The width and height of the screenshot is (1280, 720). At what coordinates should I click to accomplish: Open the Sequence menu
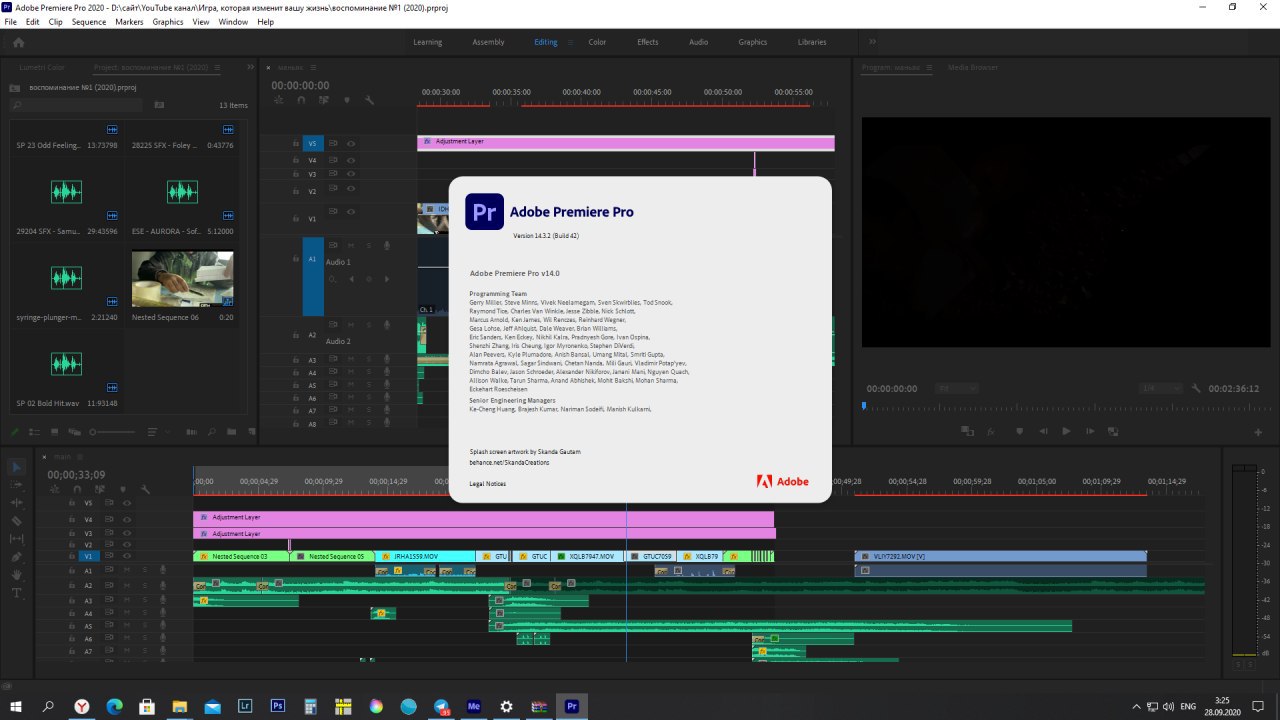tap(89, 22)
